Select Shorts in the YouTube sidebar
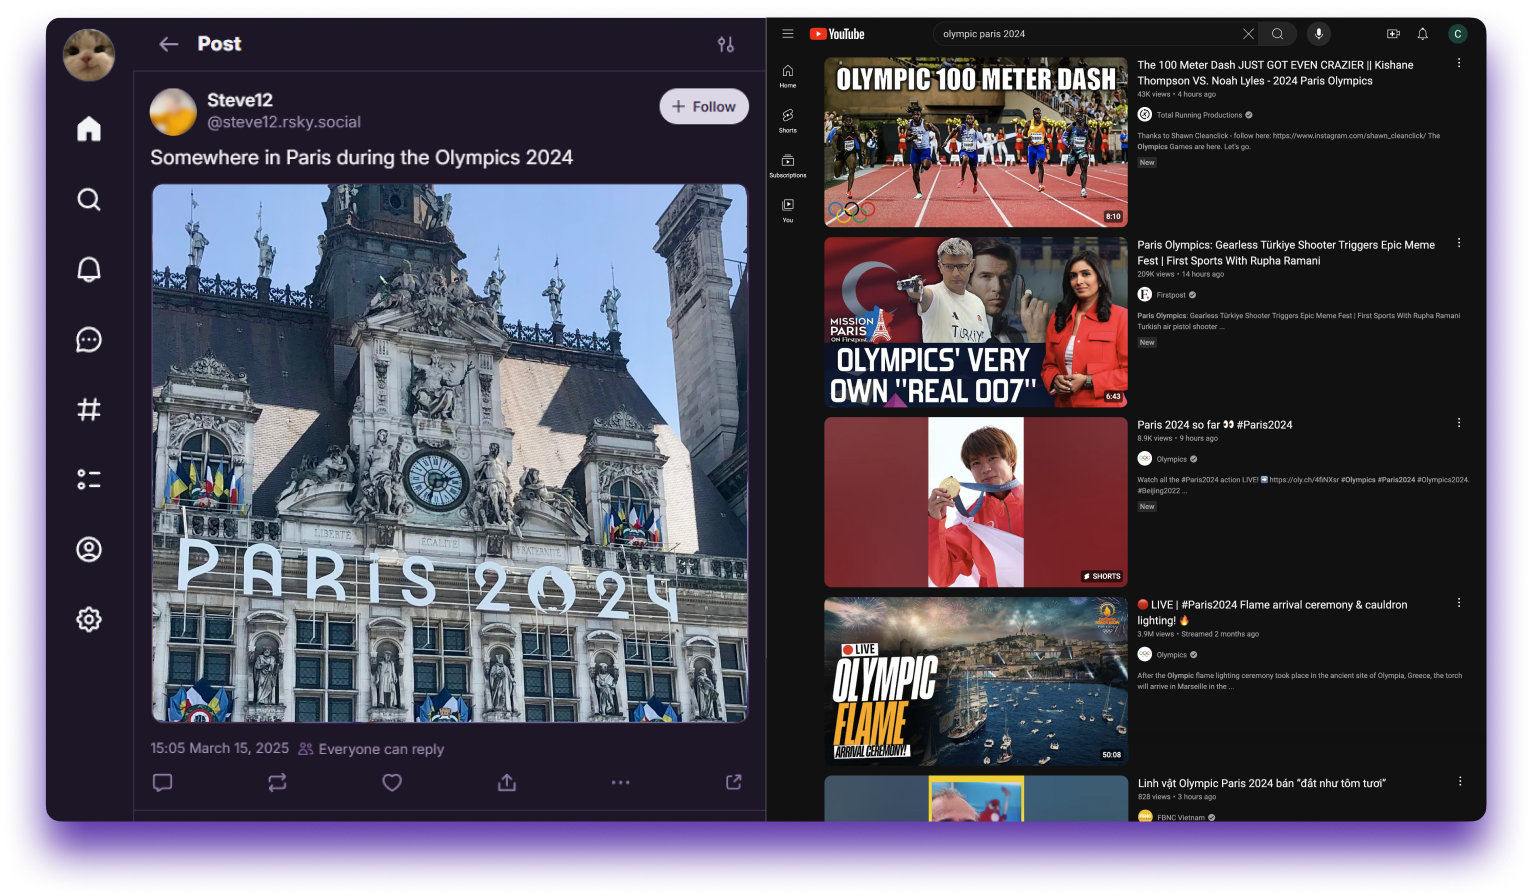Viewport: 1532px width, 896px height. 788,120
